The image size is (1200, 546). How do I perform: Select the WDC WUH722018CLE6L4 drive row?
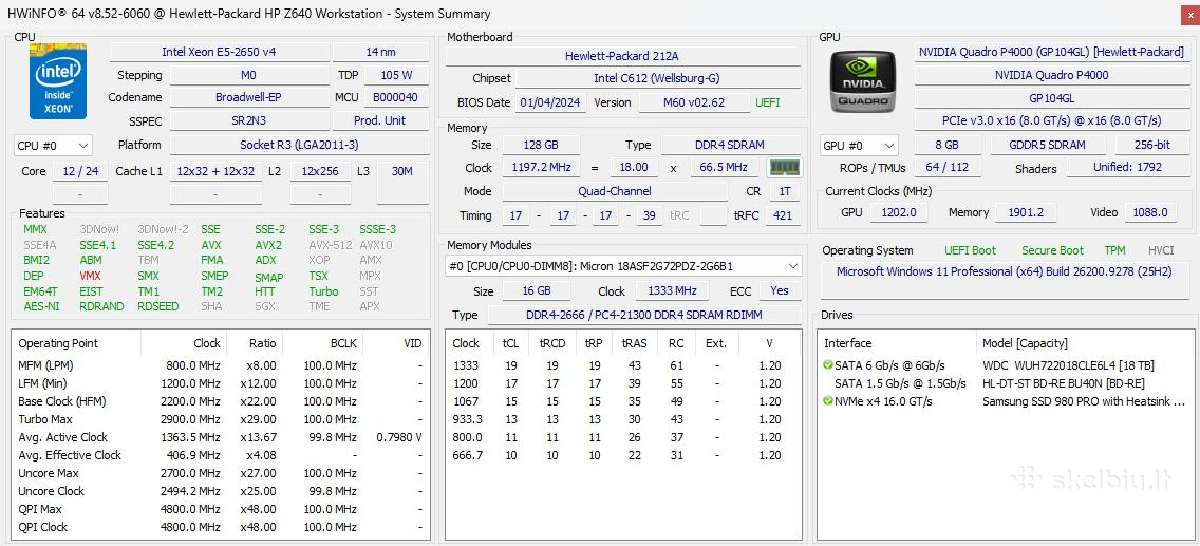1006,366
